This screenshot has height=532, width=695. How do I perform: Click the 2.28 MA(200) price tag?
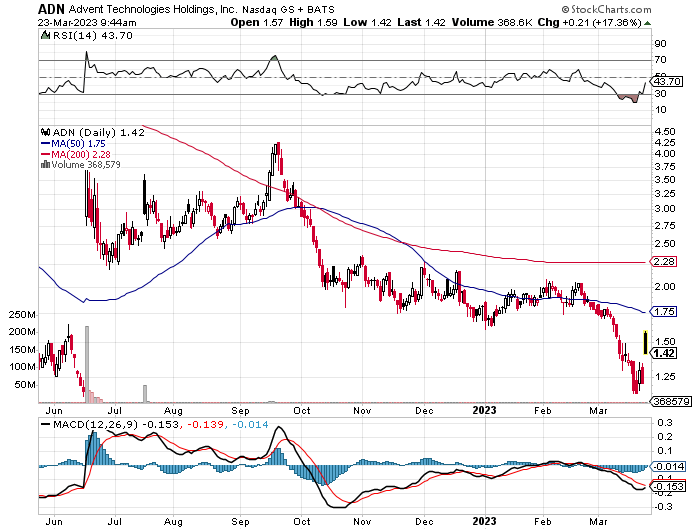coord(664,262)
